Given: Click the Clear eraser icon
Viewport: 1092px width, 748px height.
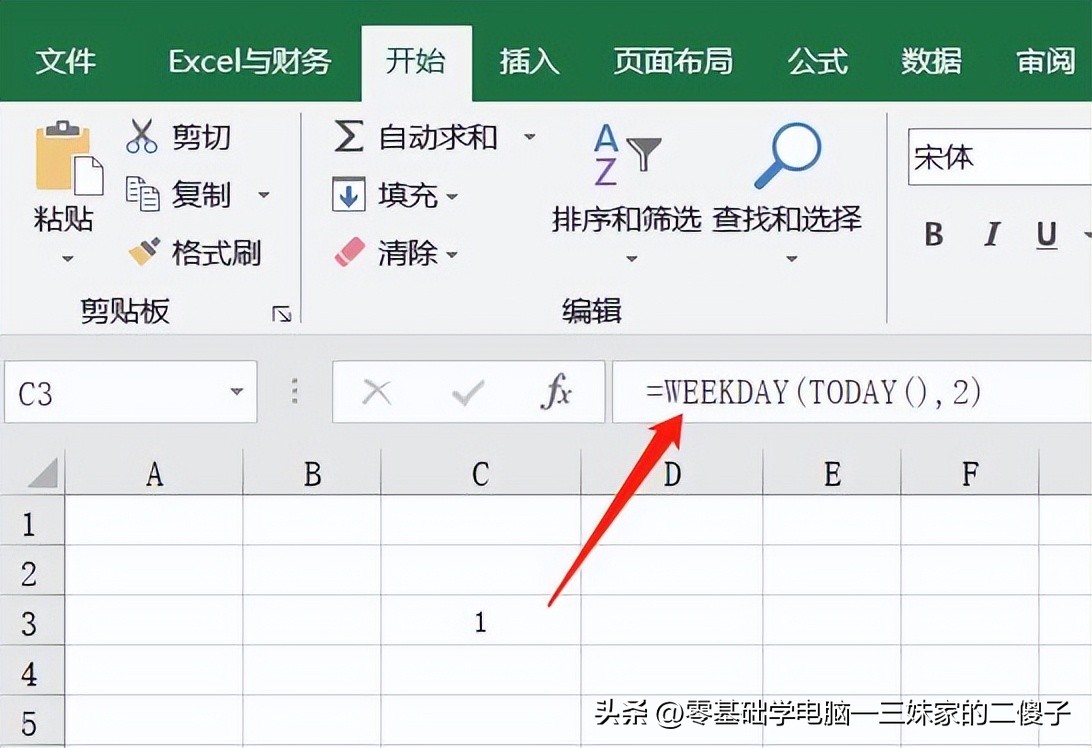Looking at the screenshot, I should tap(349, 252).
